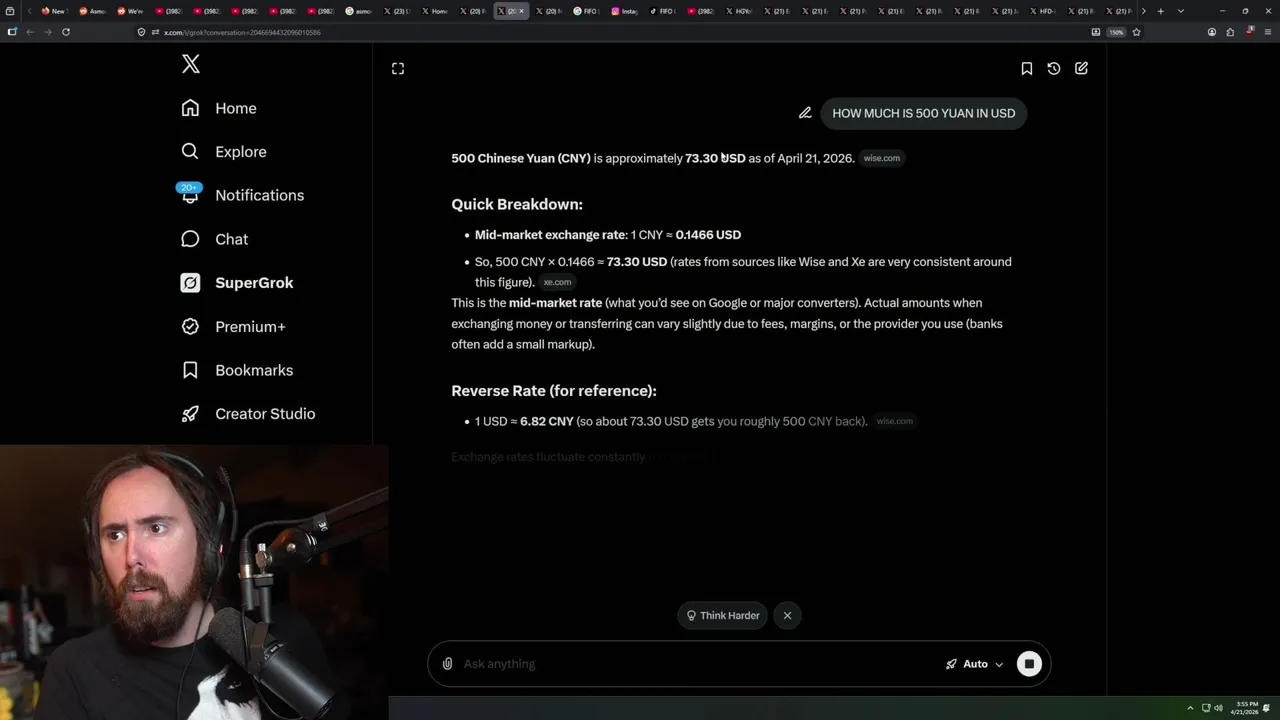The image size is (1280, 720).
Task: Close the active Grok tab
Action: coord(521,11)
